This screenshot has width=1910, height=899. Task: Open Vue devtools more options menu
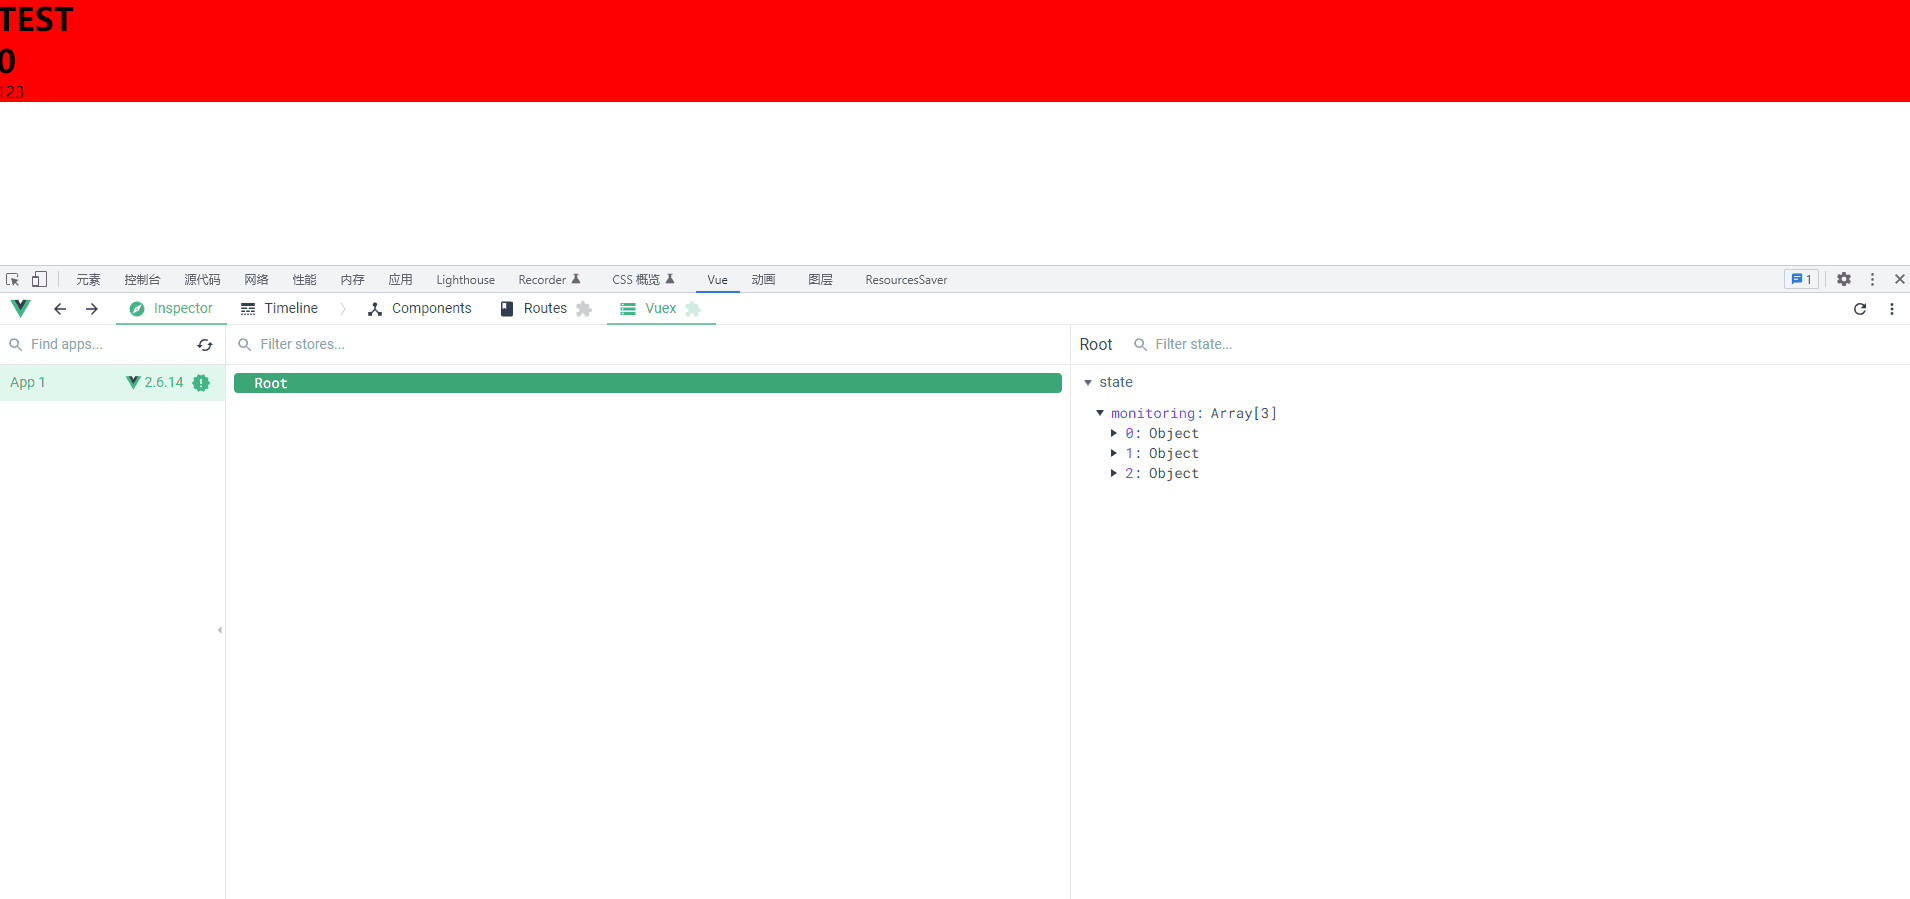(1892, 309)
